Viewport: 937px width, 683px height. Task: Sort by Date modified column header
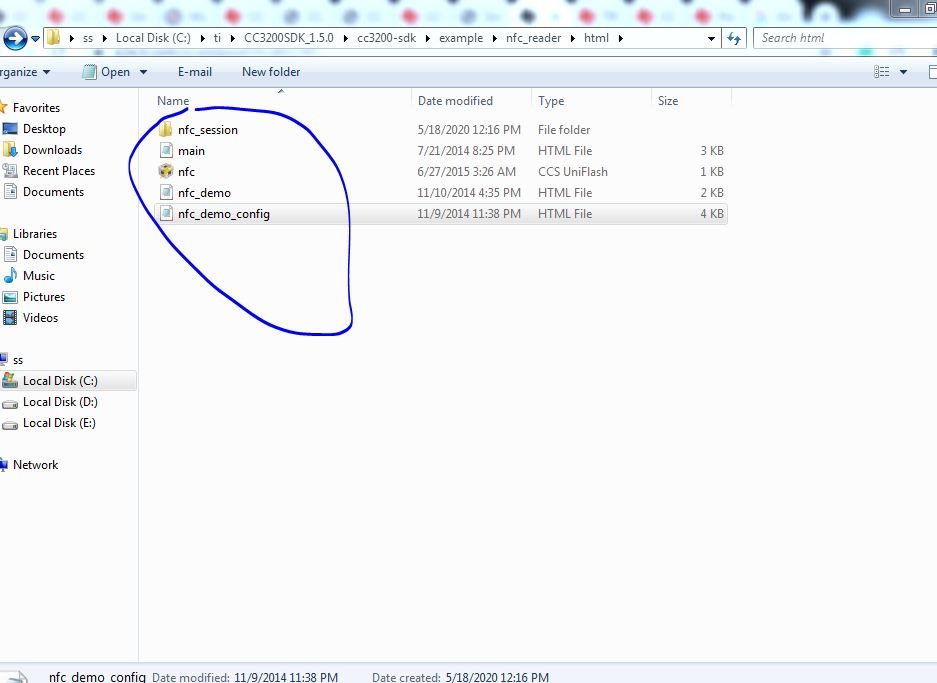[455, 101]
